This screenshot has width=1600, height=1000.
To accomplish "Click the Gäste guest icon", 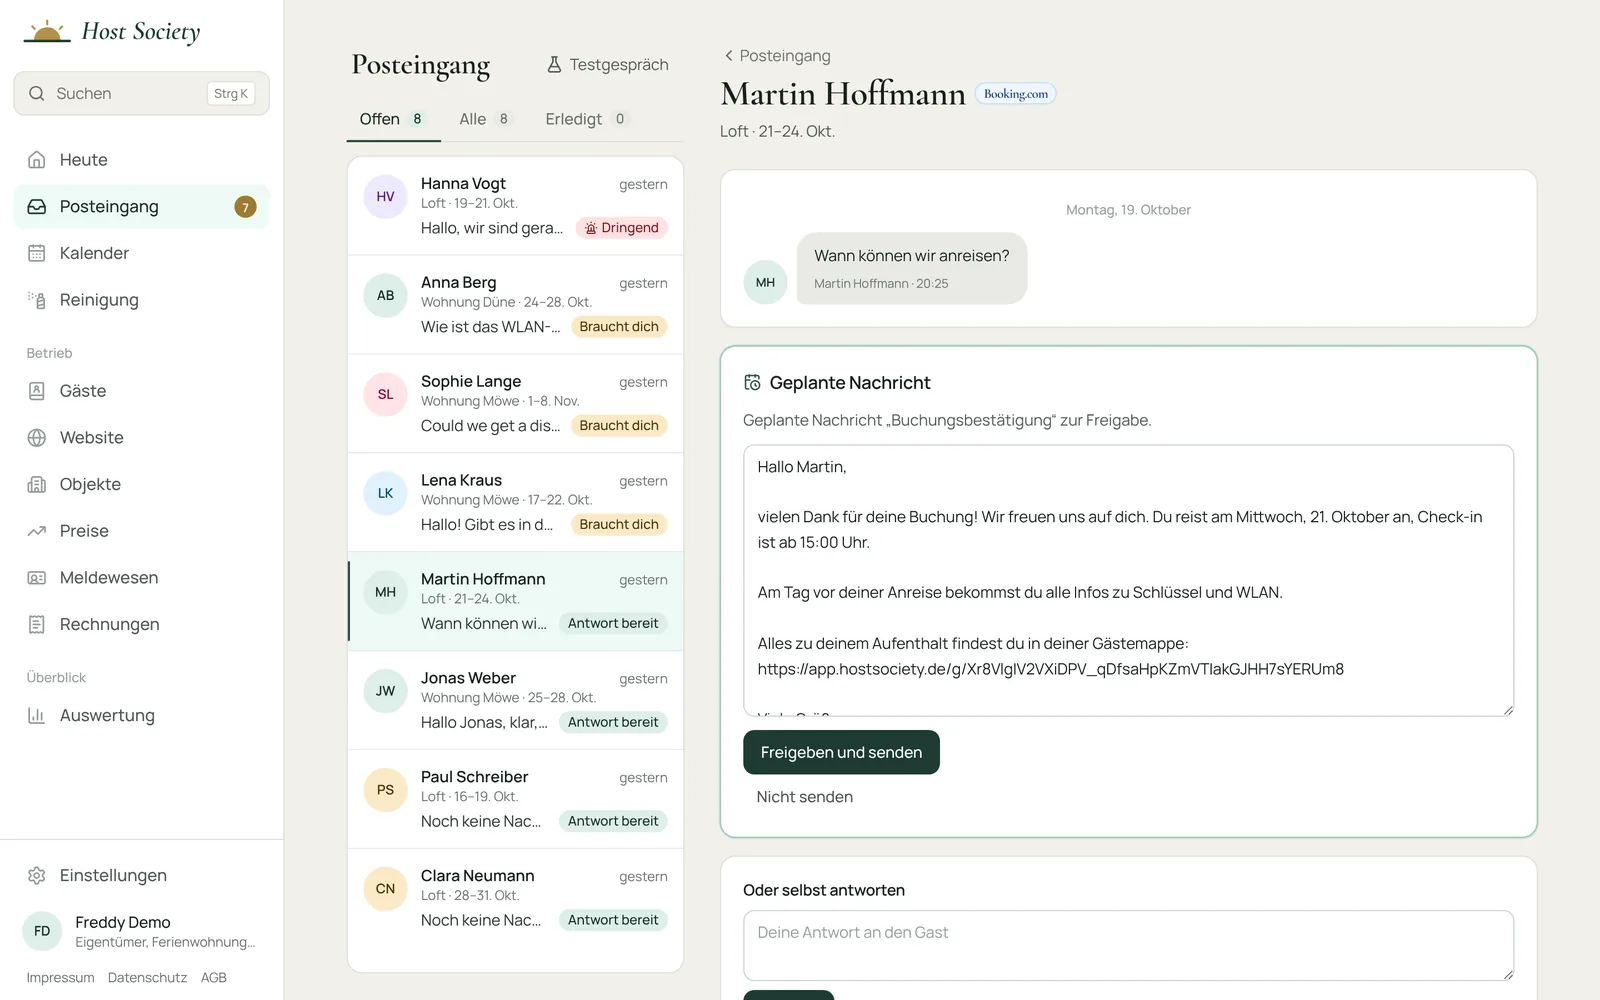I will click(x=37, y=391).
